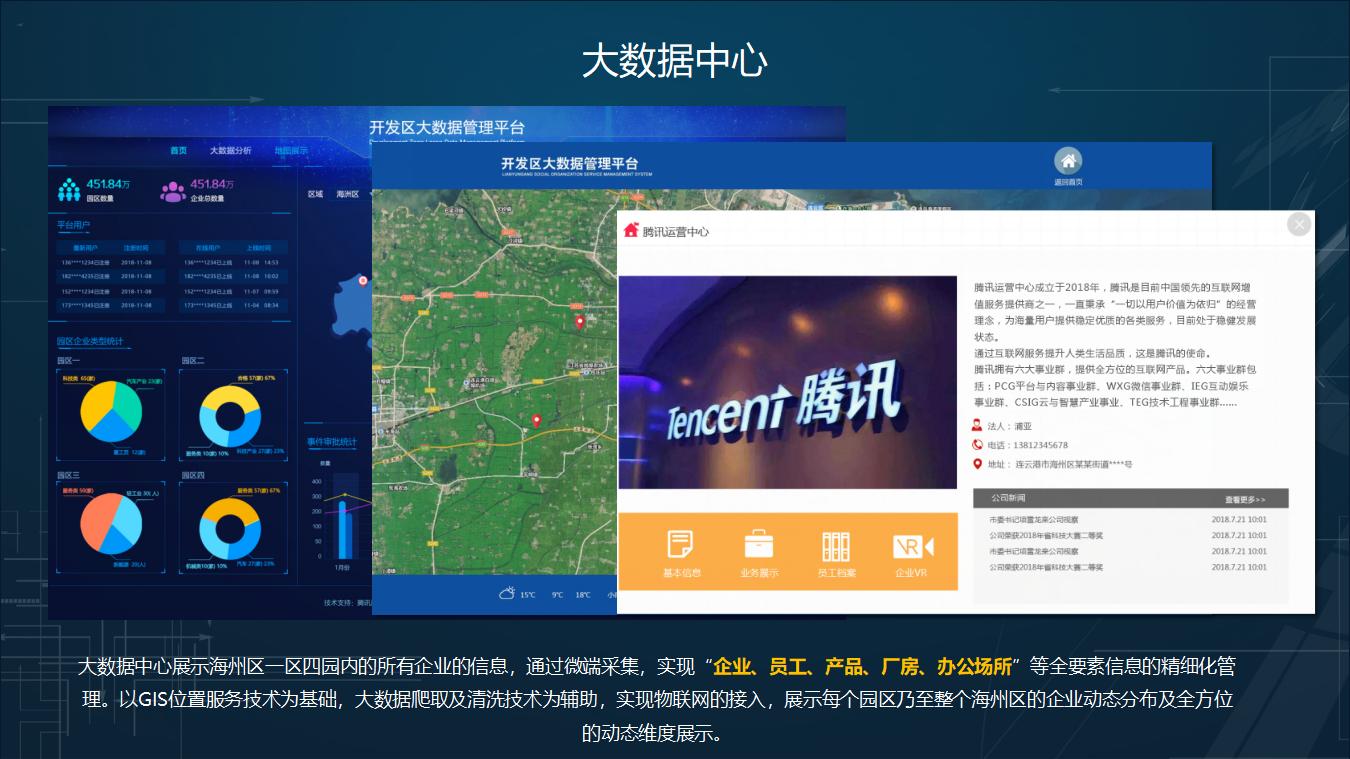Viewport: 1350px width, 759px height.
Task: Open the 首页 tab
Action: click(178, 151)
